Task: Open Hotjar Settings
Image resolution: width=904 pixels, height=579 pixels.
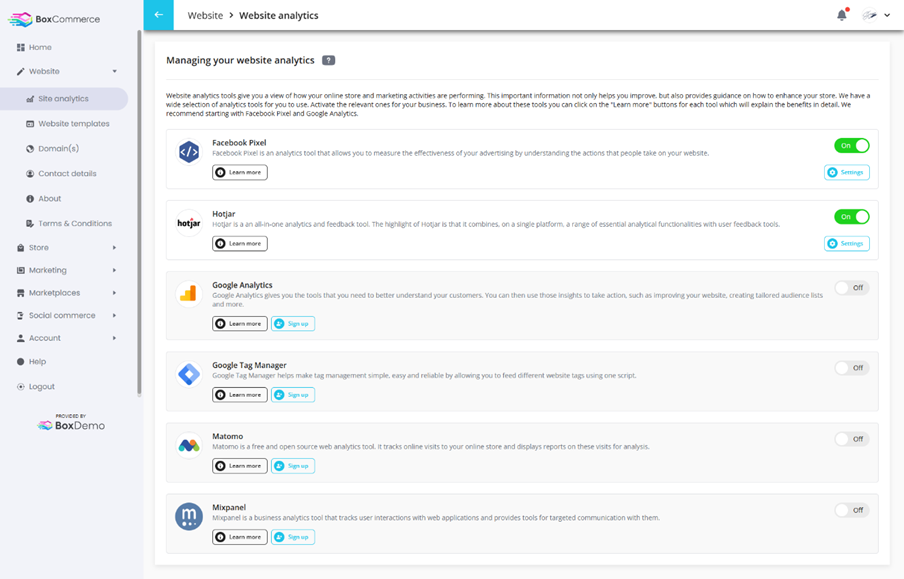Action: (x=846, y=243)
